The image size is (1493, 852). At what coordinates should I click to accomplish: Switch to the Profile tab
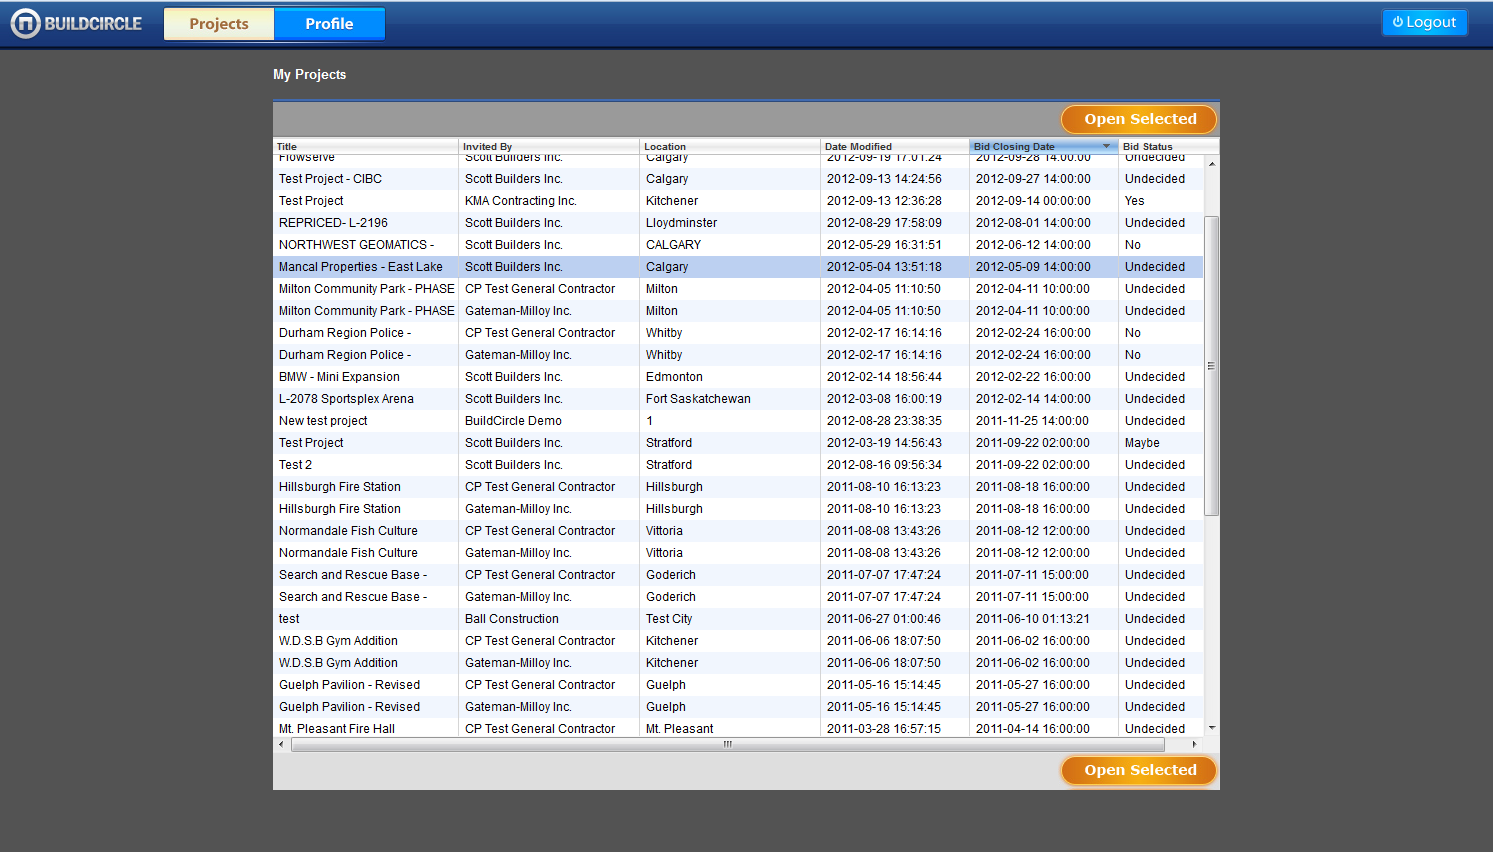pos(329,24)
